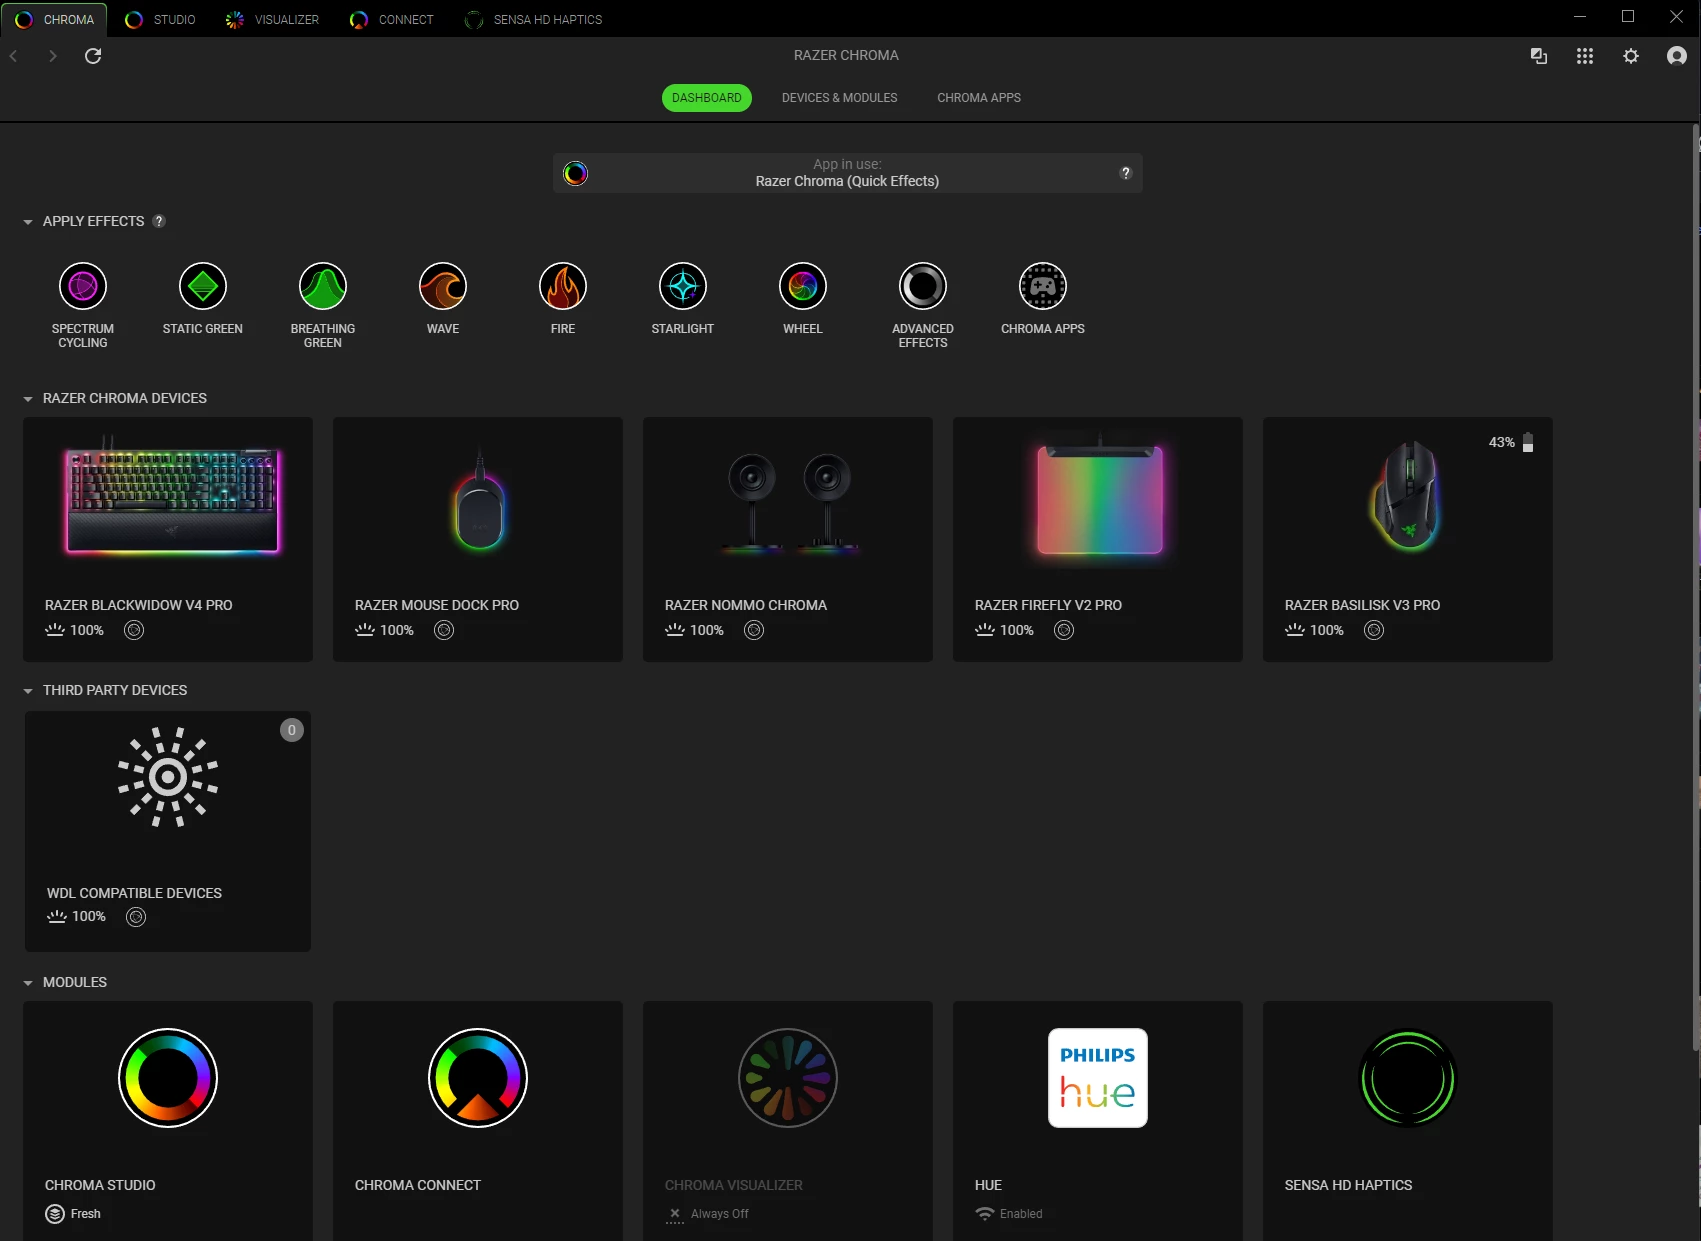
Task: Toggle effect sync circle for Mouse Dock Pro
Action: [x=444, y=630]
